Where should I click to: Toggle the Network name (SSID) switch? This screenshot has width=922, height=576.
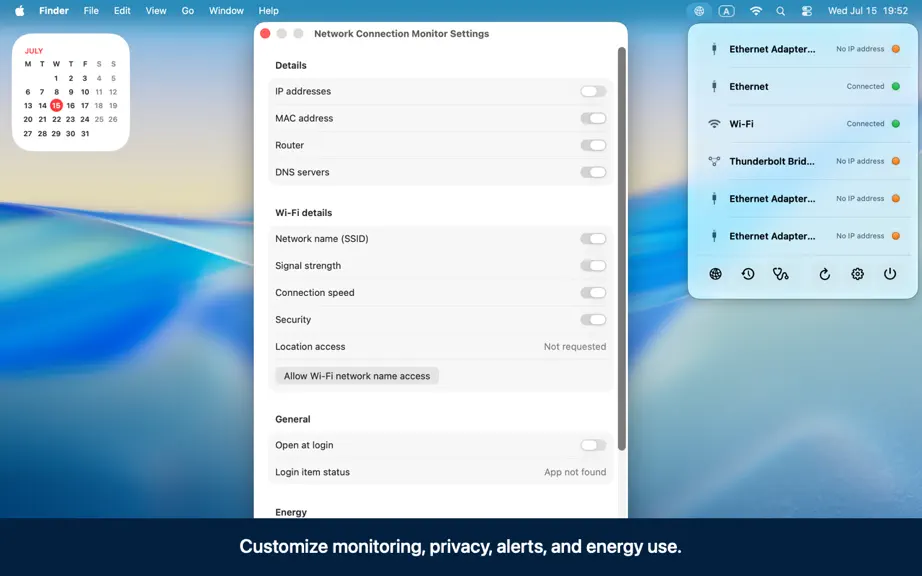pyautogui.click(x=593, y=239)
